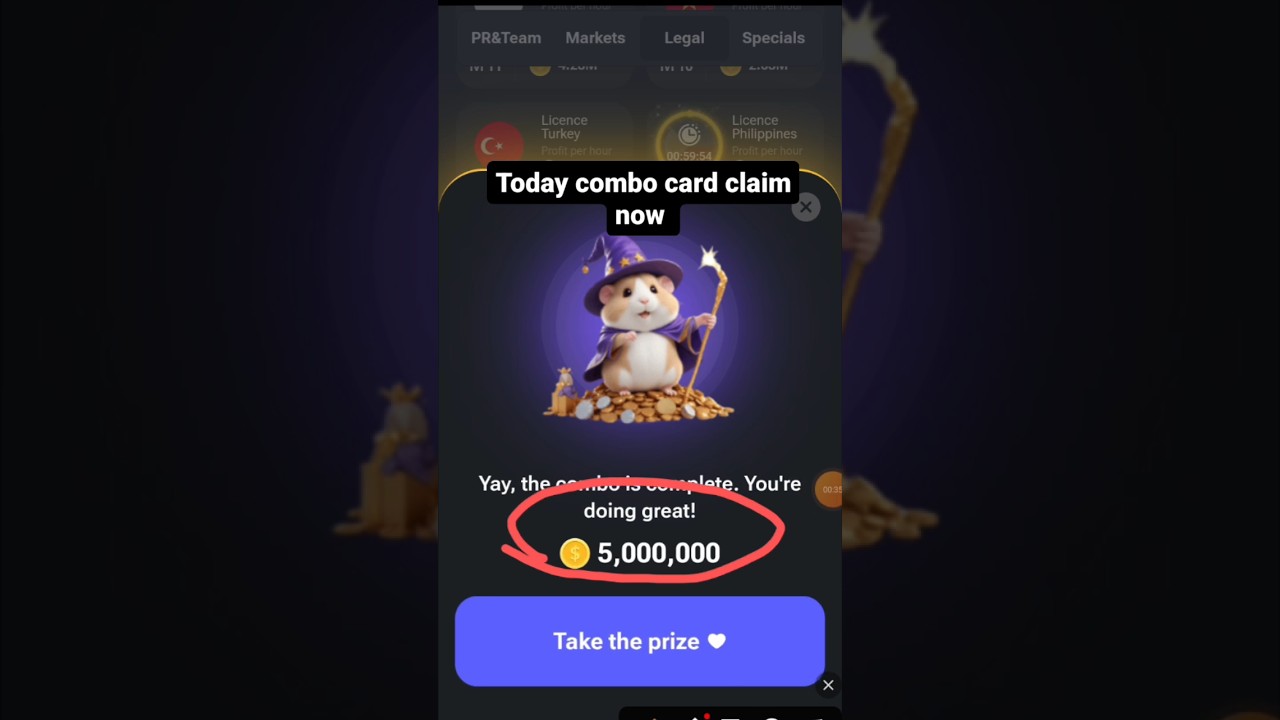Click the white heart on the prize button
The width and height of the screenshot is (1280, 720).
click(x=716, y=641)
